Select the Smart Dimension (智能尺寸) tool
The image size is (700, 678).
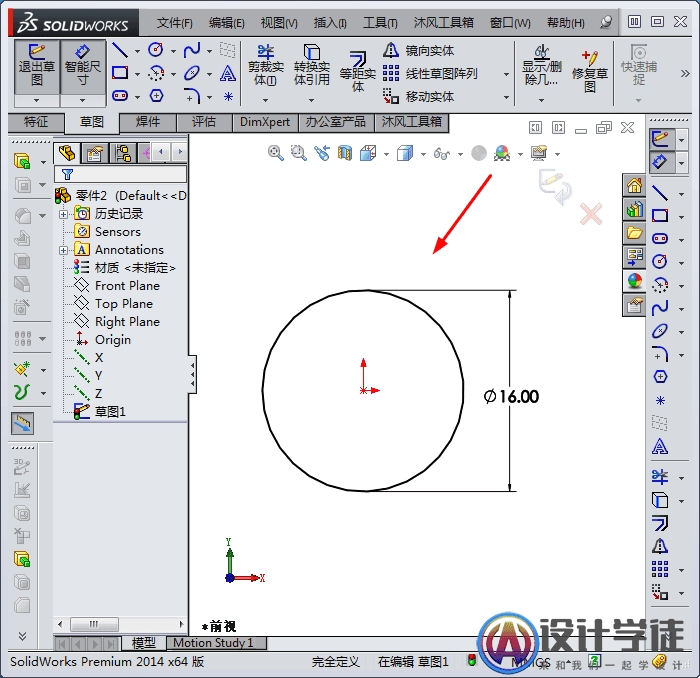pos(83,67)
